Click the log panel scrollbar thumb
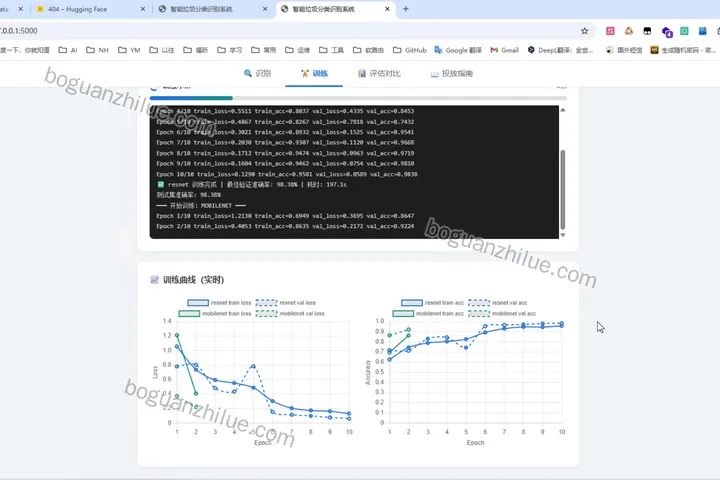720x480 pixels. click(x=562, y=189)
